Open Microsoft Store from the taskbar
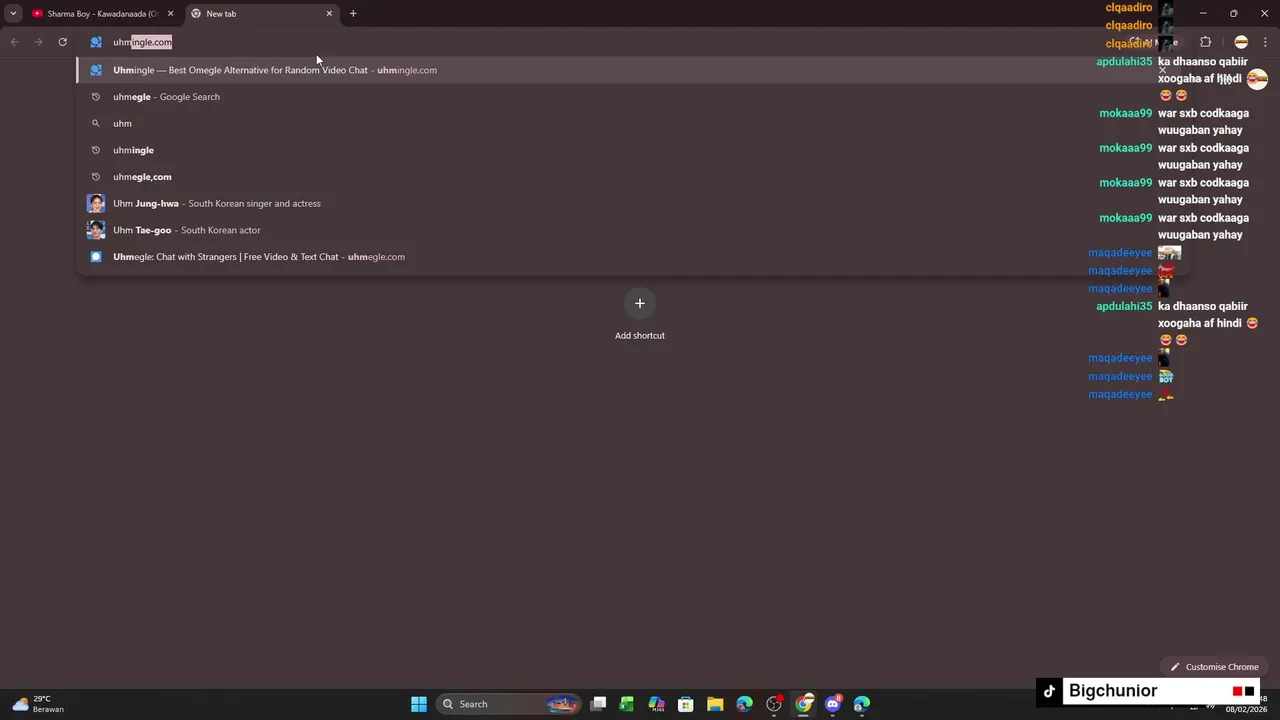The width and height of the screenshot is (1280, 720). tap(686, 704)
